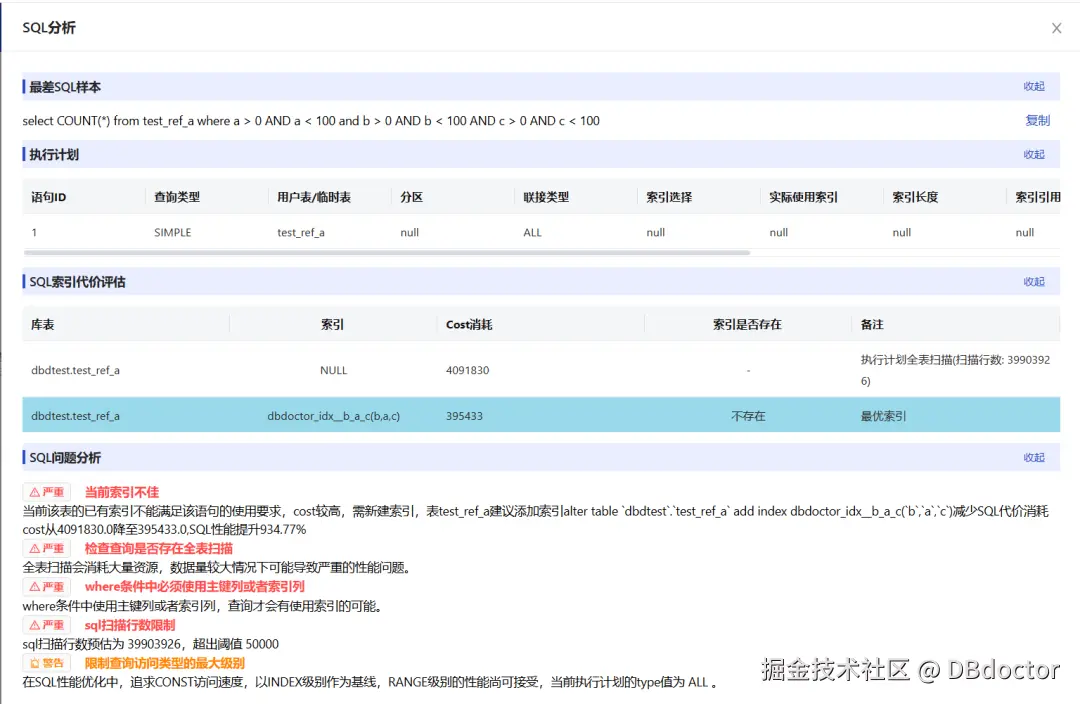Click the 4091830 cost value
Image resolution: width=1080 pixels, height=704 pixels.
tap(467, 371)
